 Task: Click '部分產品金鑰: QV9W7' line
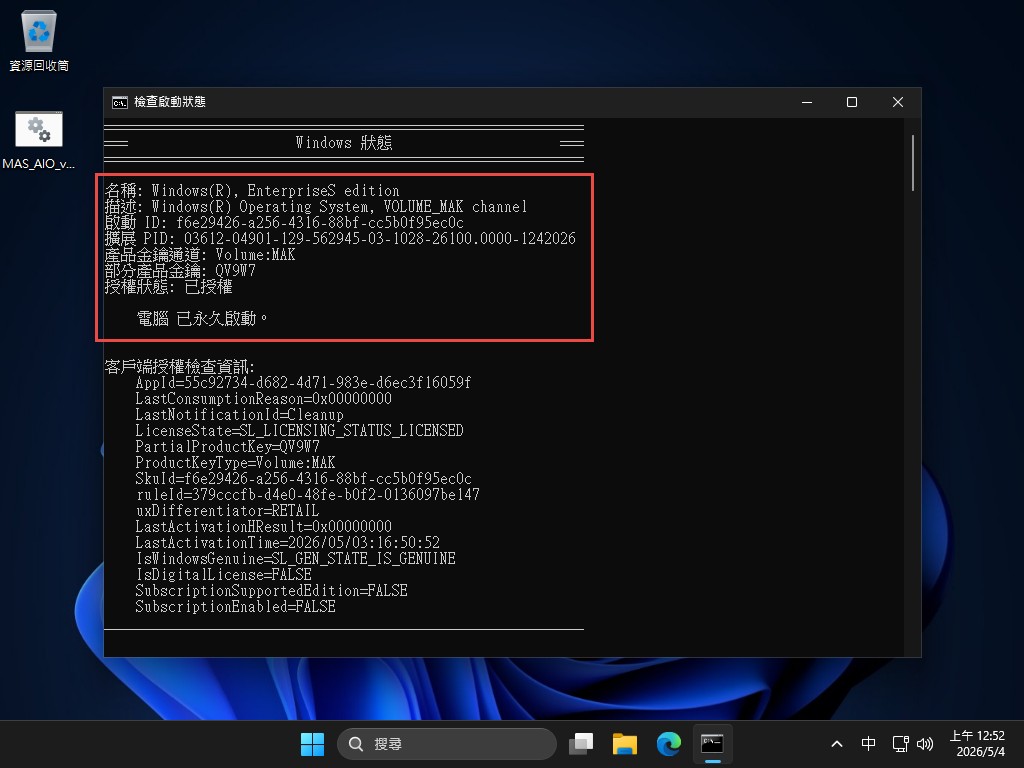coord(180,270)
